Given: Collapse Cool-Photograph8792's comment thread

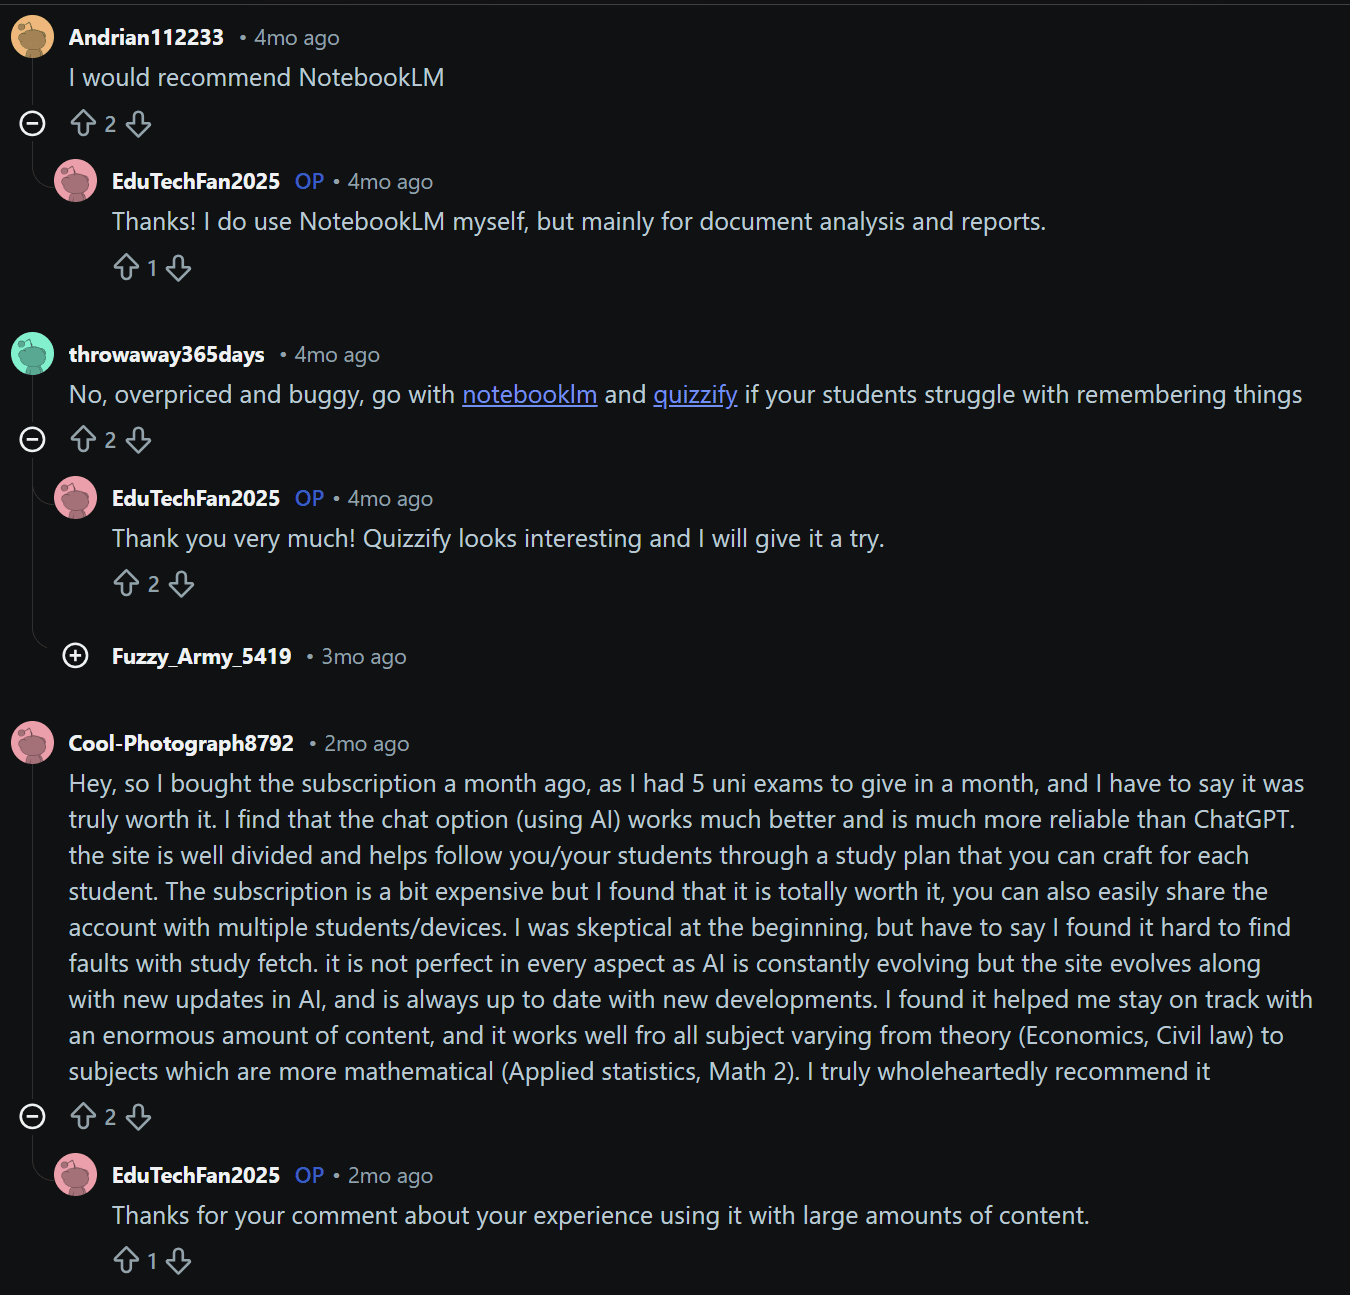Looking at the screenshot, I should coord(32,1116).
